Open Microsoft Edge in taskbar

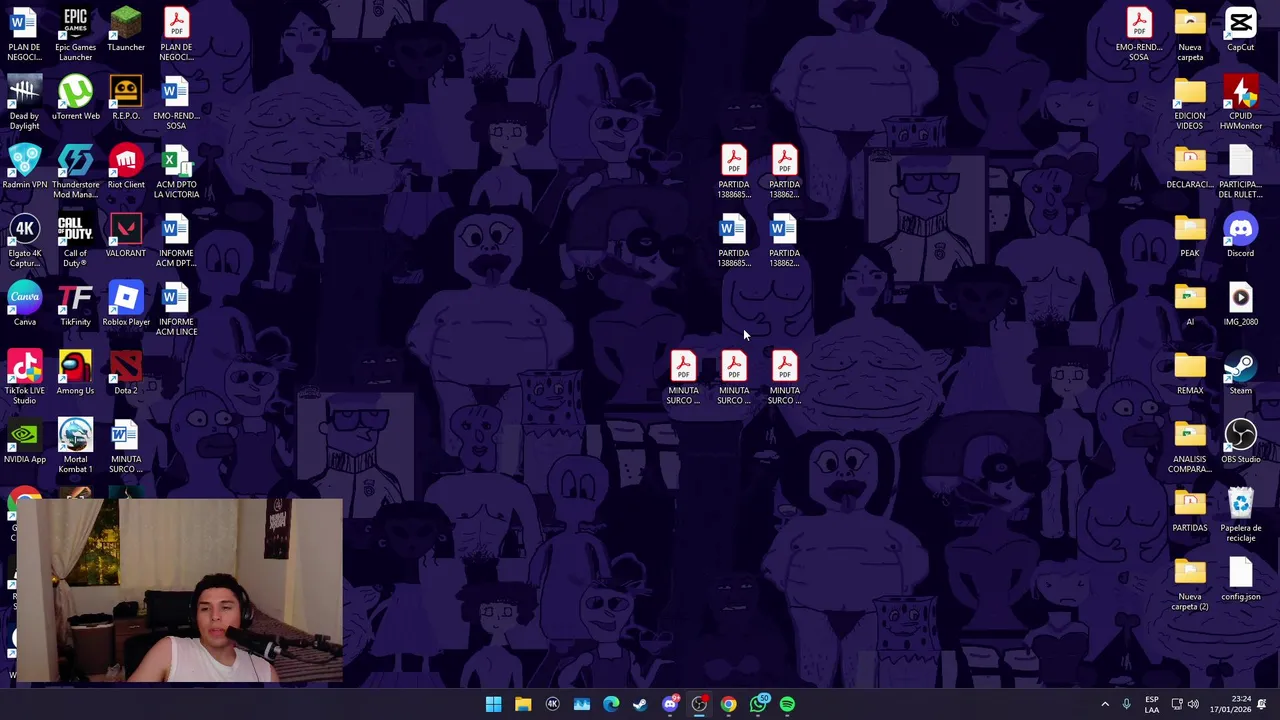click(611, 704)
